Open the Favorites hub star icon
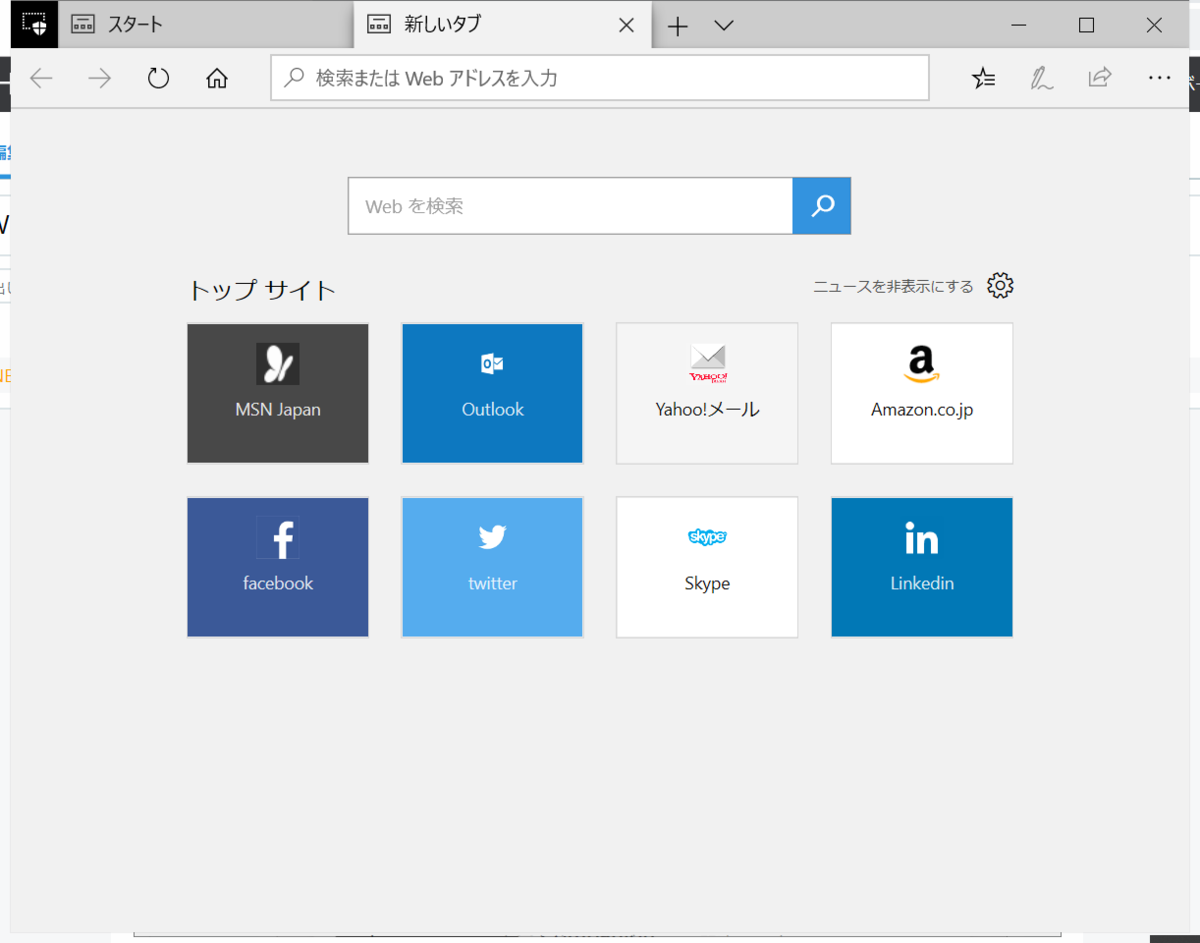 click(984, 78)
